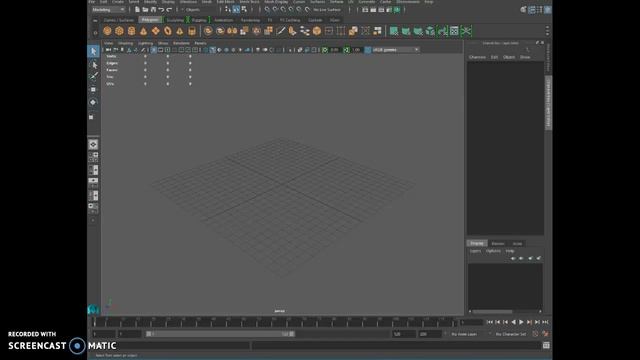Switch to Curves / Surfaces shelf tab
Viewport: 640px width, 360px height.
click(118, 20)
